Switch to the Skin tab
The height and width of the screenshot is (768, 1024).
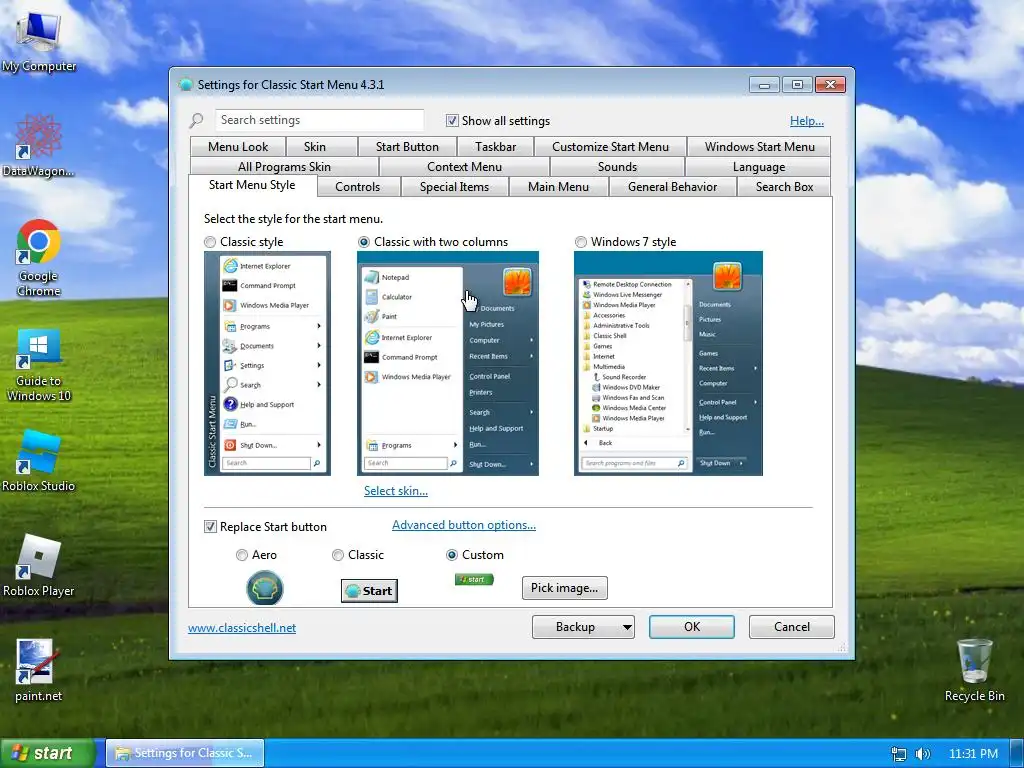pyautogui.click(x=315, y=147)
